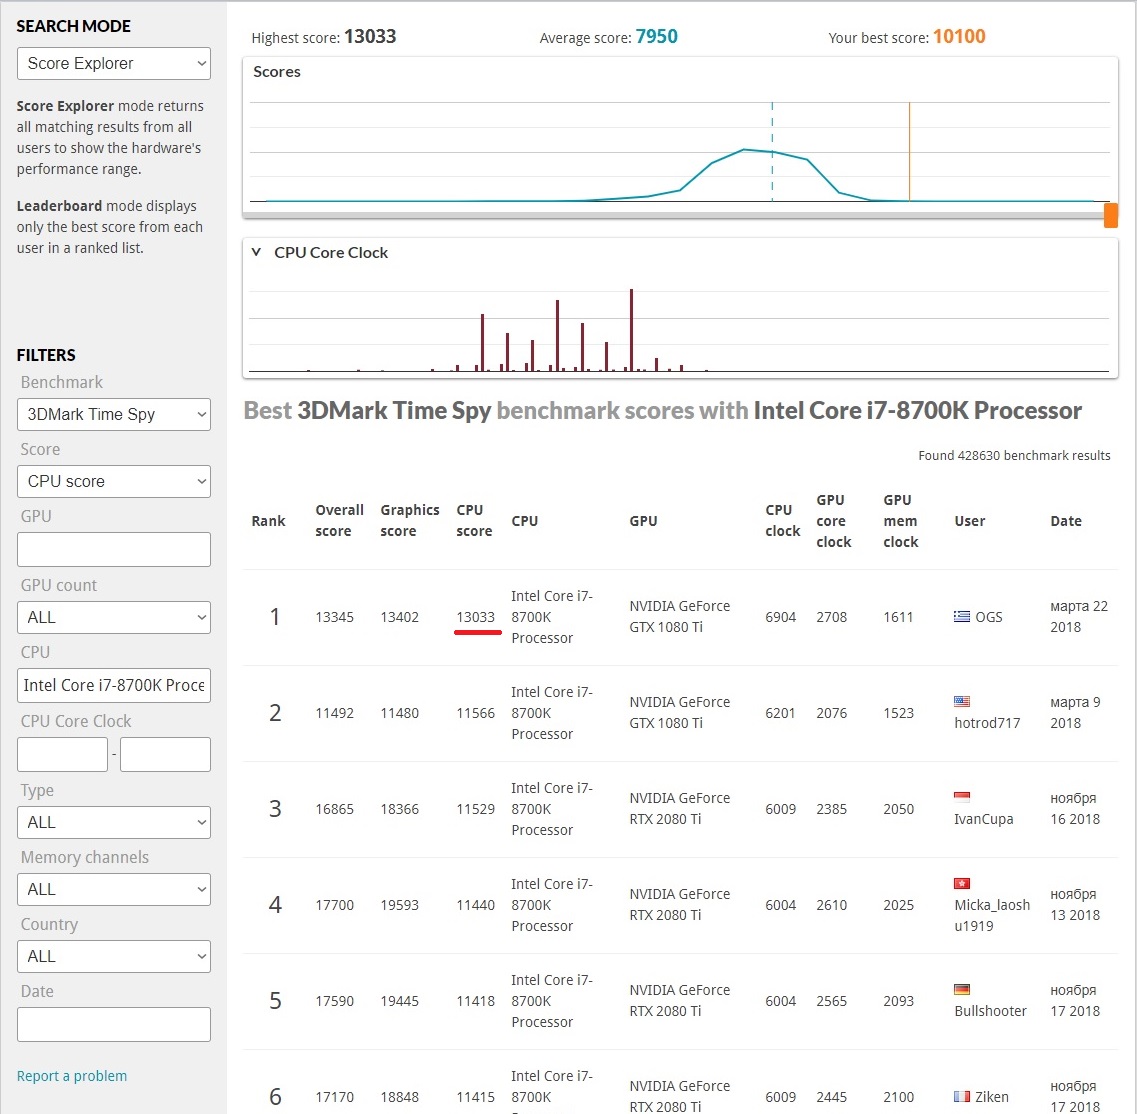Screen dimensions: 1137x1114
Task: Click the CPU score column header
Action: click(474, 520)
